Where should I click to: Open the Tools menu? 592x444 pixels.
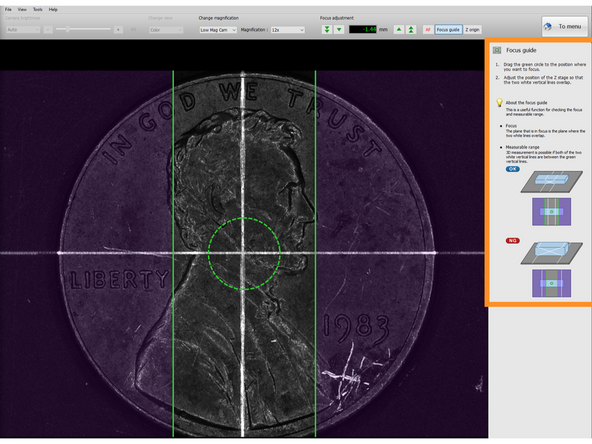(37, 9)
